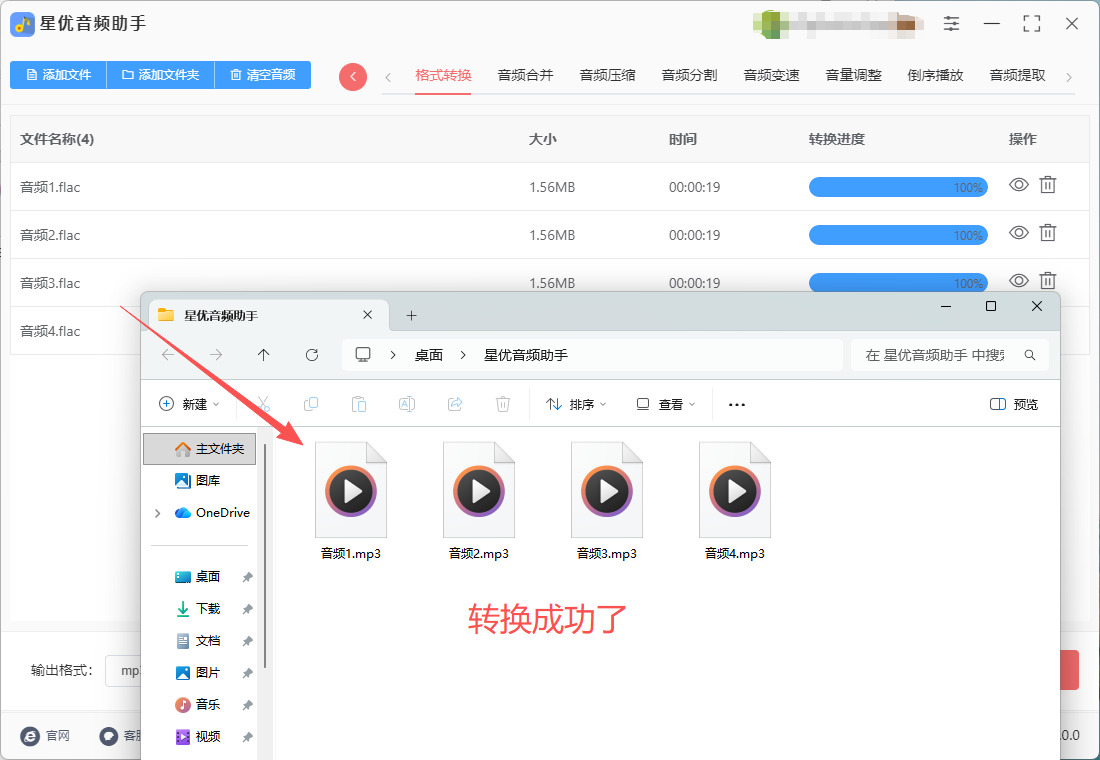Screen dimensions: 1100x760
Task: Preview 音频1.flac with the eye icon
Action: (1018, 185)
